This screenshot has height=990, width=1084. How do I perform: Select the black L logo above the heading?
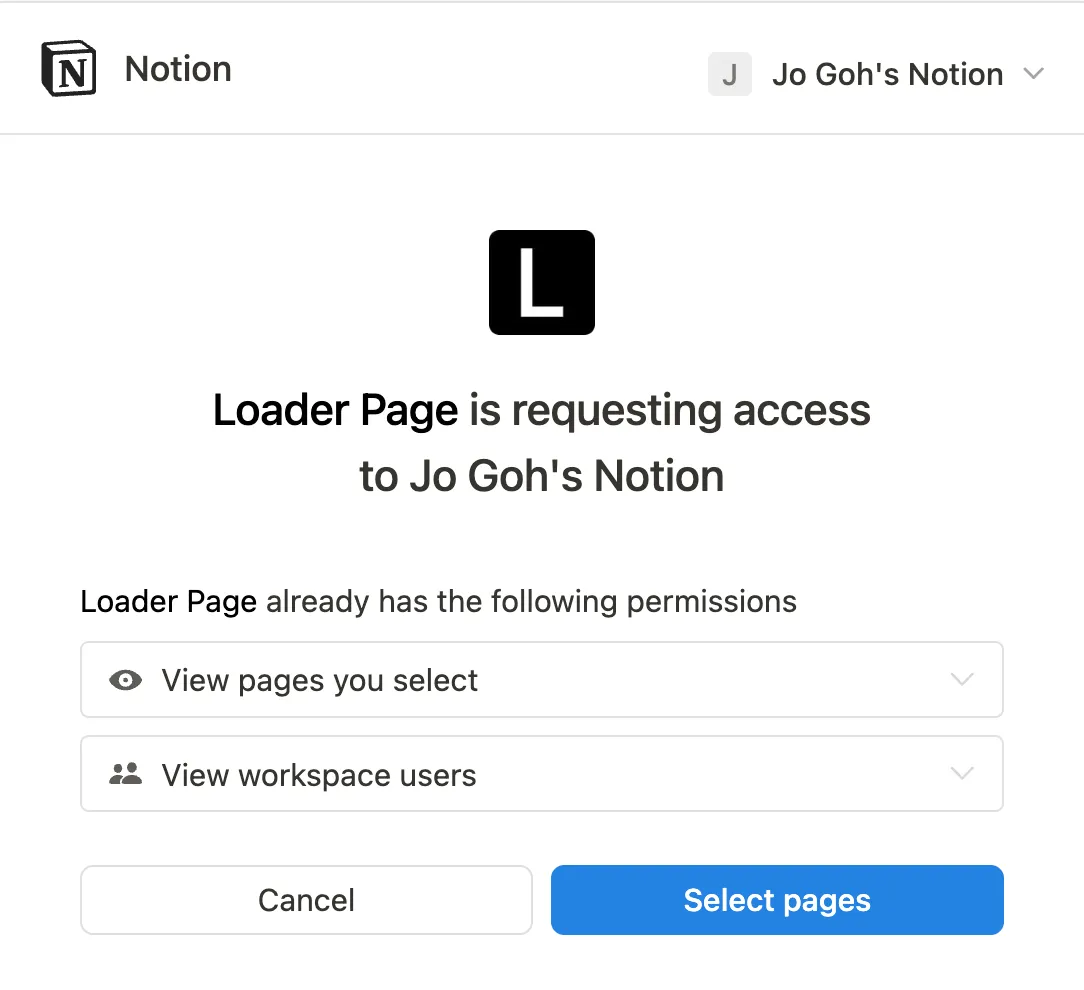tap(541, 282)
